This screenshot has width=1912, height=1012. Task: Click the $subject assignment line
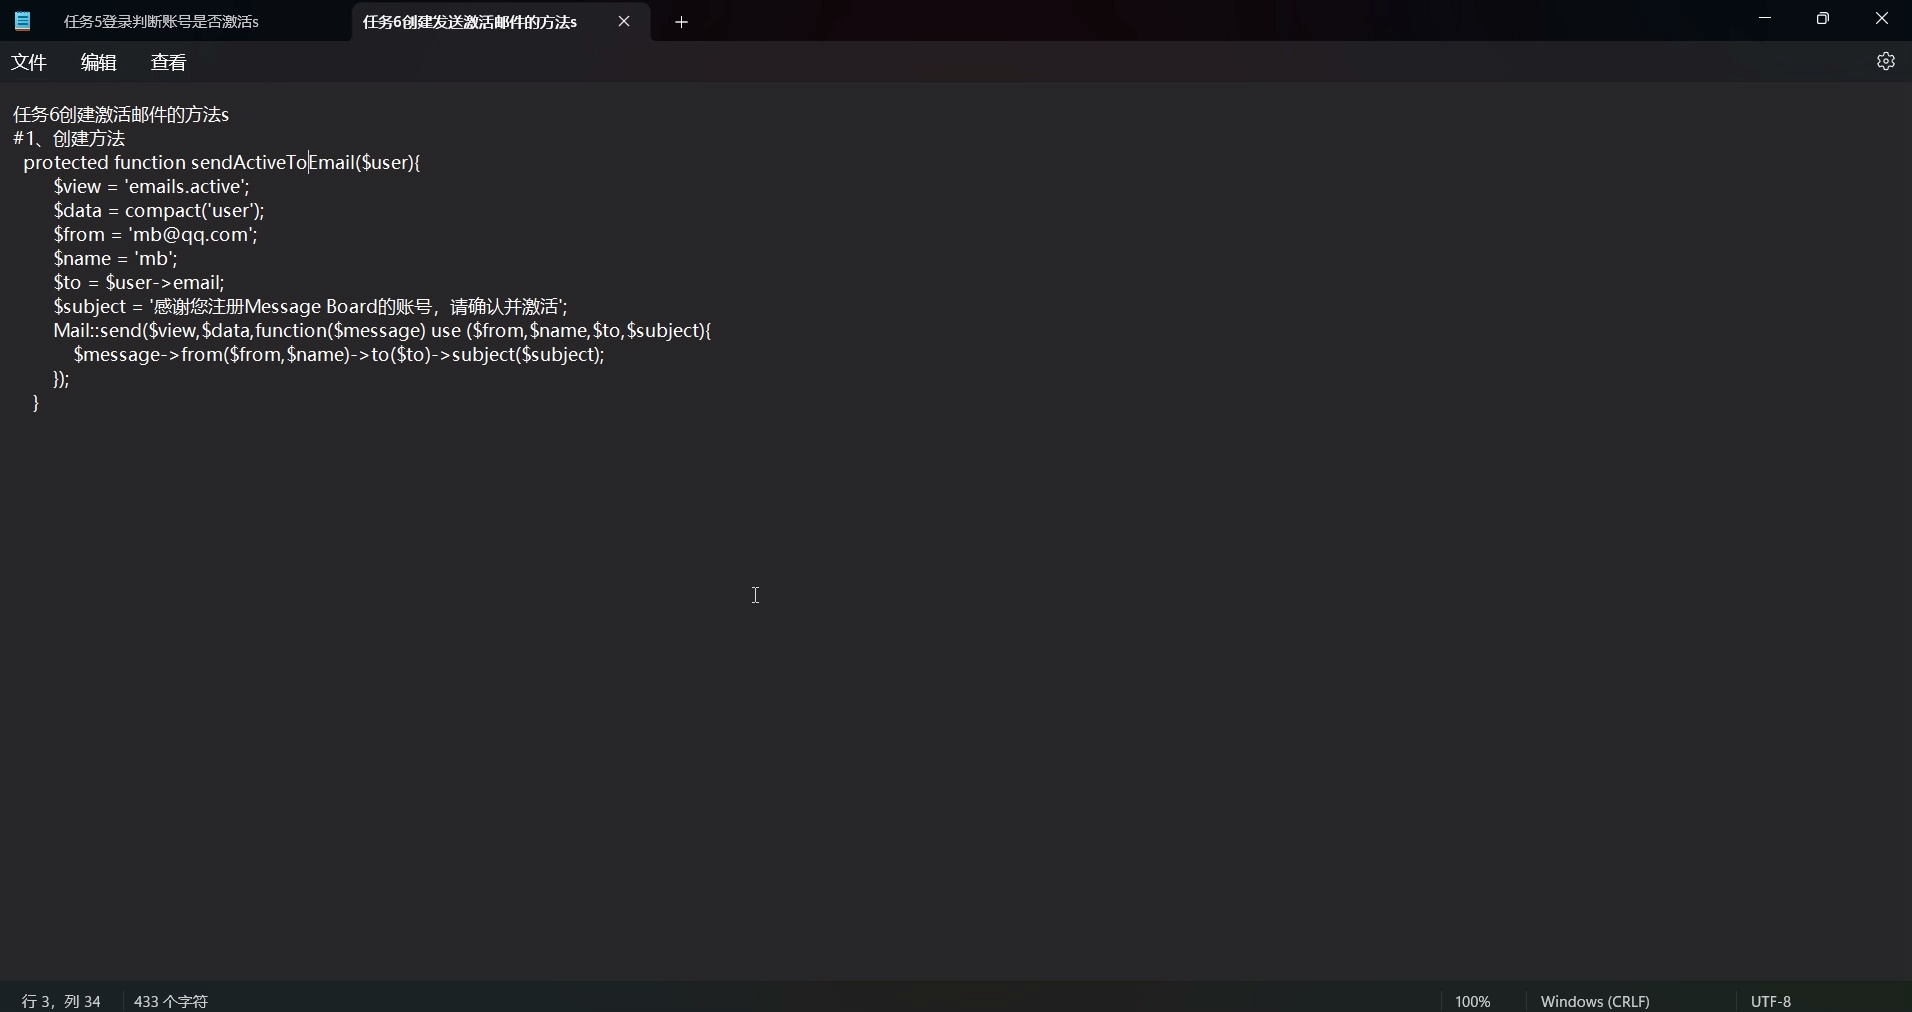(x=310, y=307)
